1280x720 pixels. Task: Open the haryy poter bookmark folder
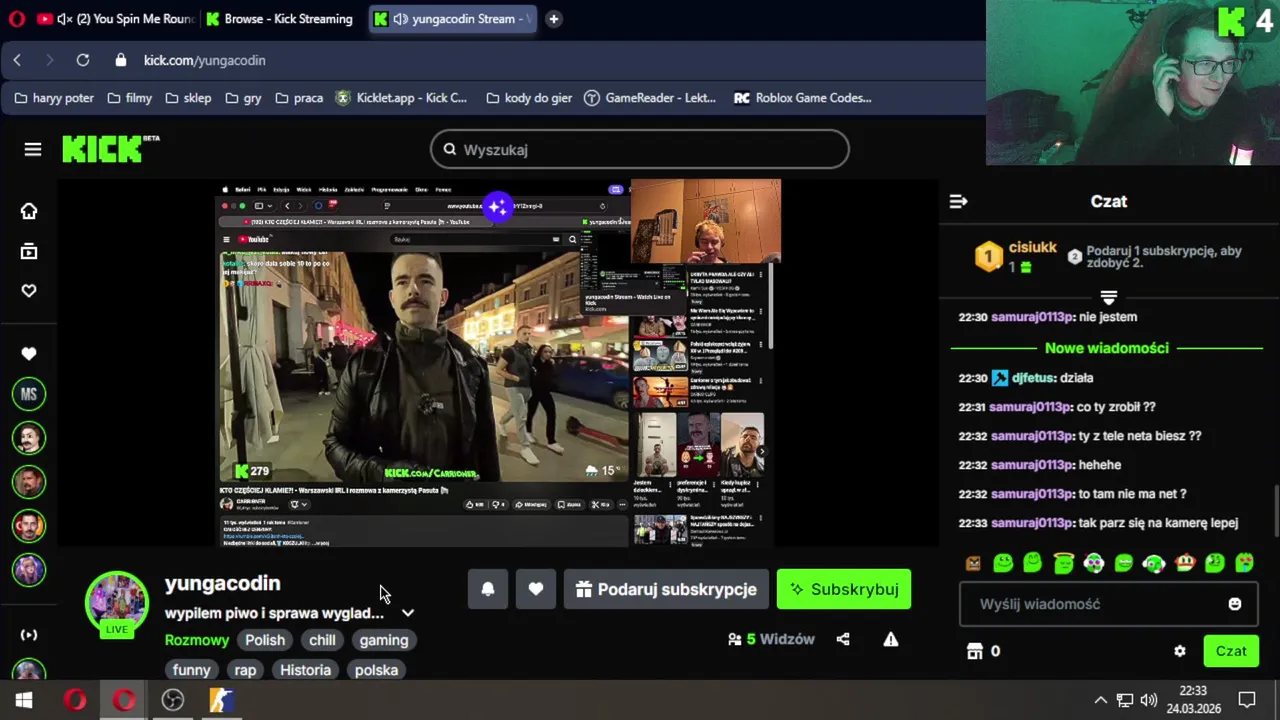pos(52,98)
